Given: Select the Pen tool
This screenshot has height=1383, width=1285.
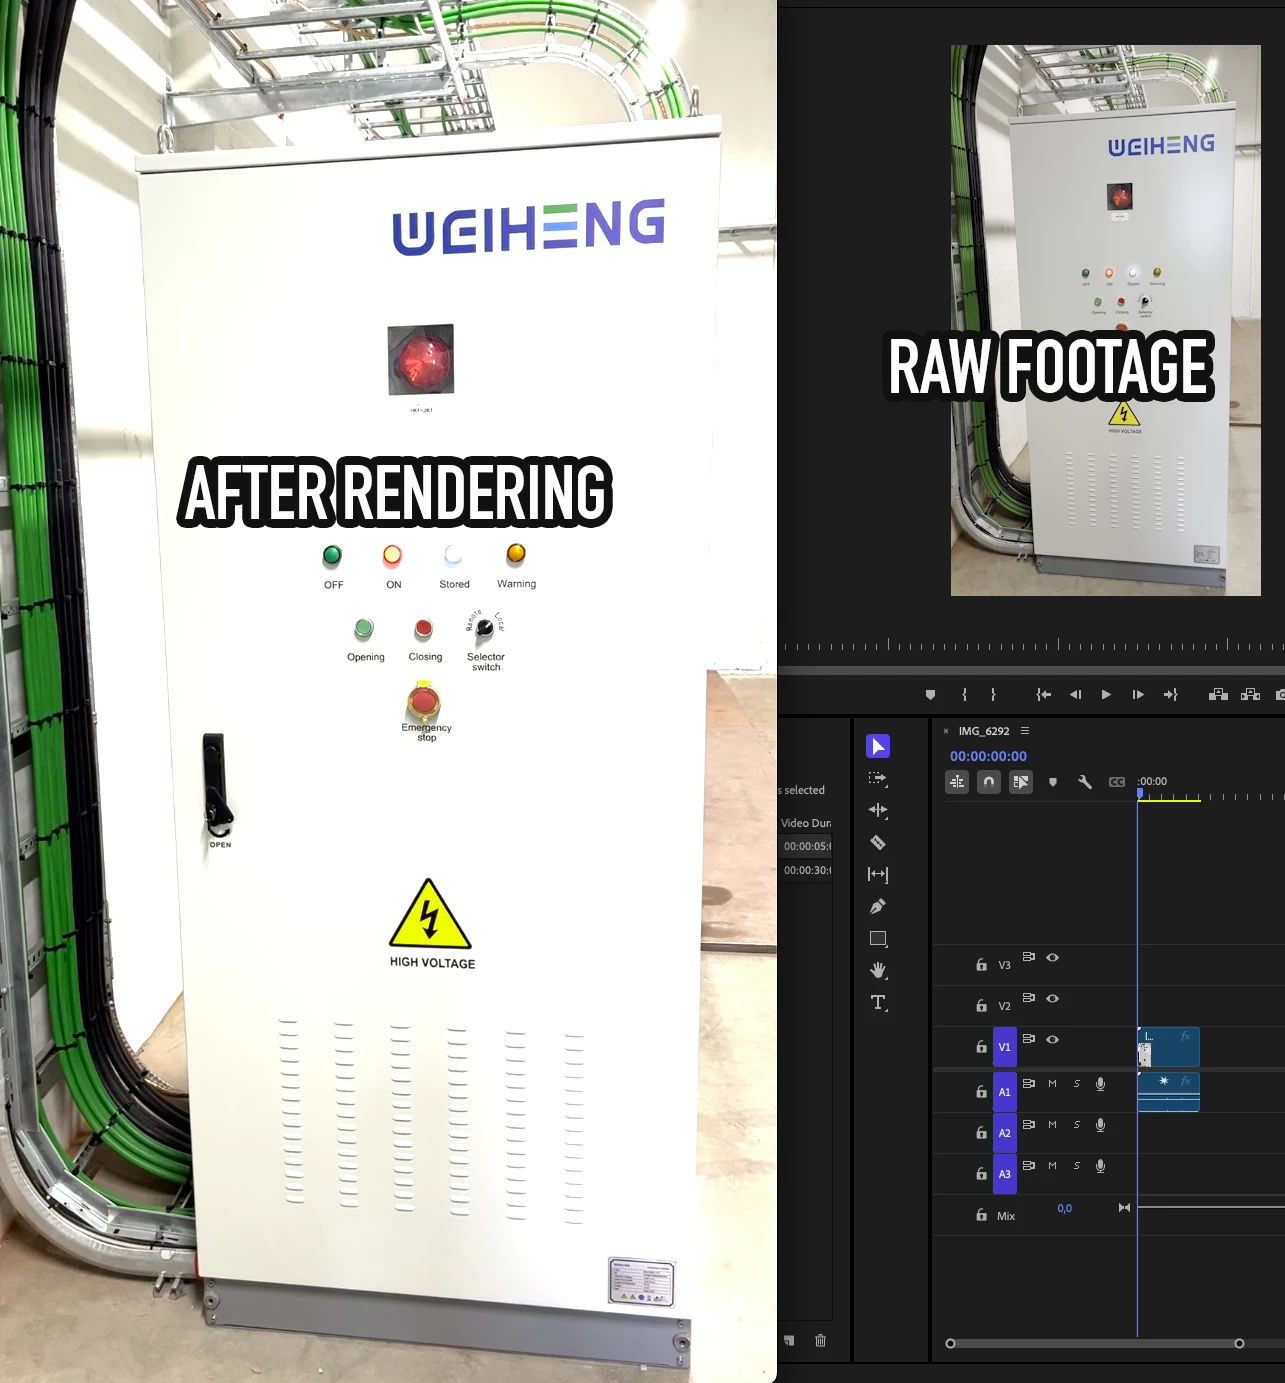Looking at the screenshot, I should 878,907.
